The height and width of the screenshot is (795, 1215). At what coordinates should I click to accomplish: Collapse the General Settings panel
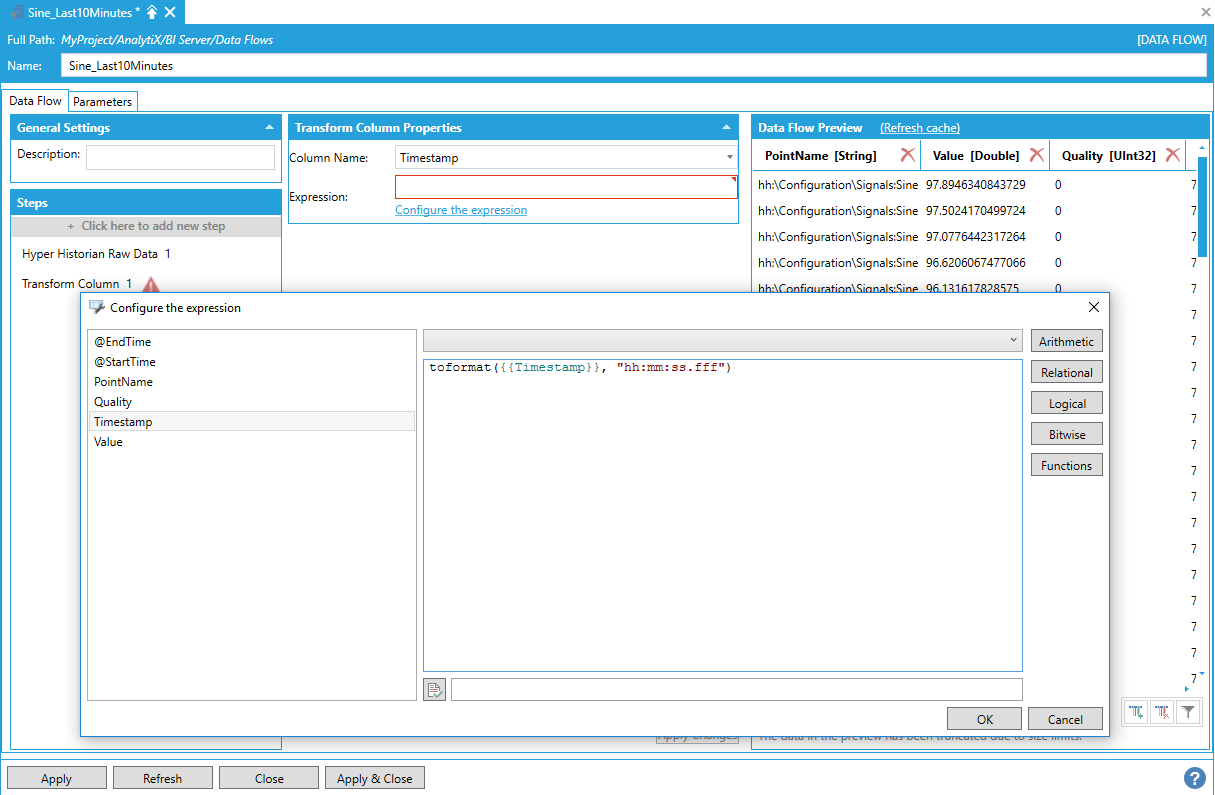point(269,128)
